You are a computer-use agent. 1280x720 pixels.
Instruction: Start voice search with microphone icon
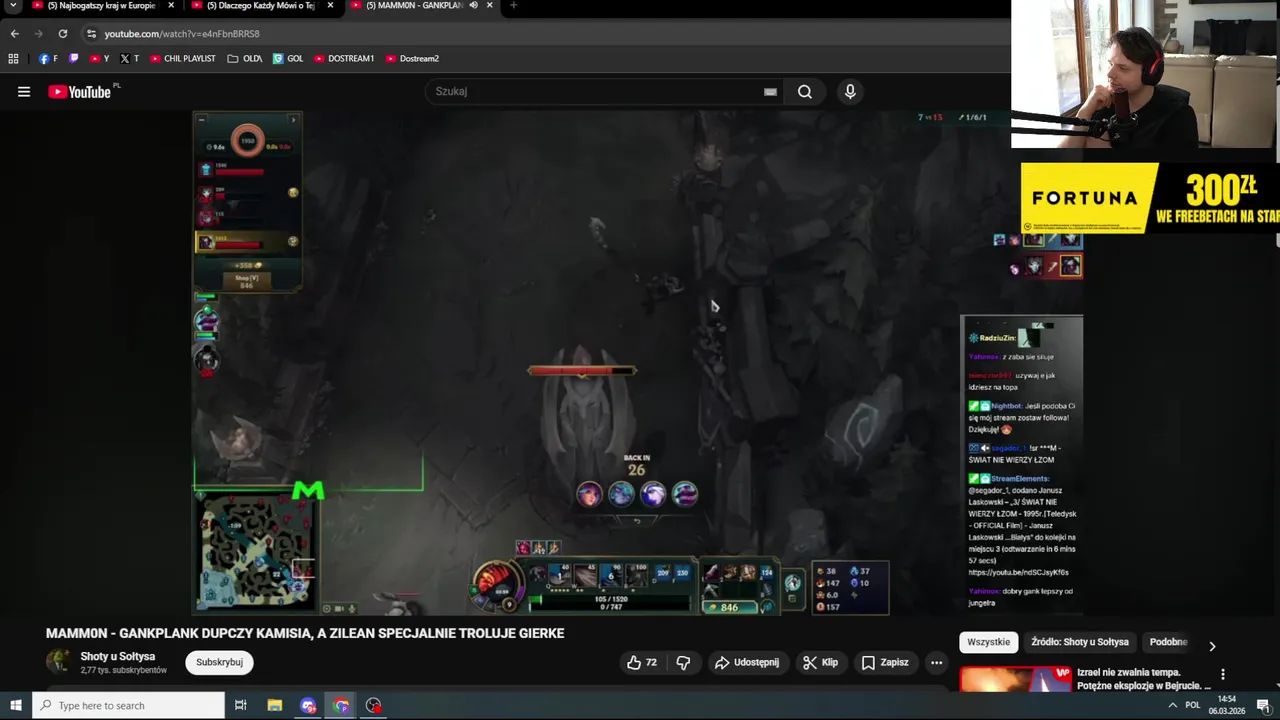(850, 92)
